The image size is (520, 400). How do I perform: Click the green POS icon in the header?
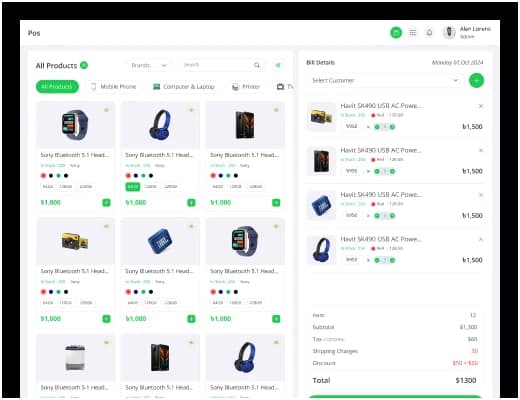[396, 33]
